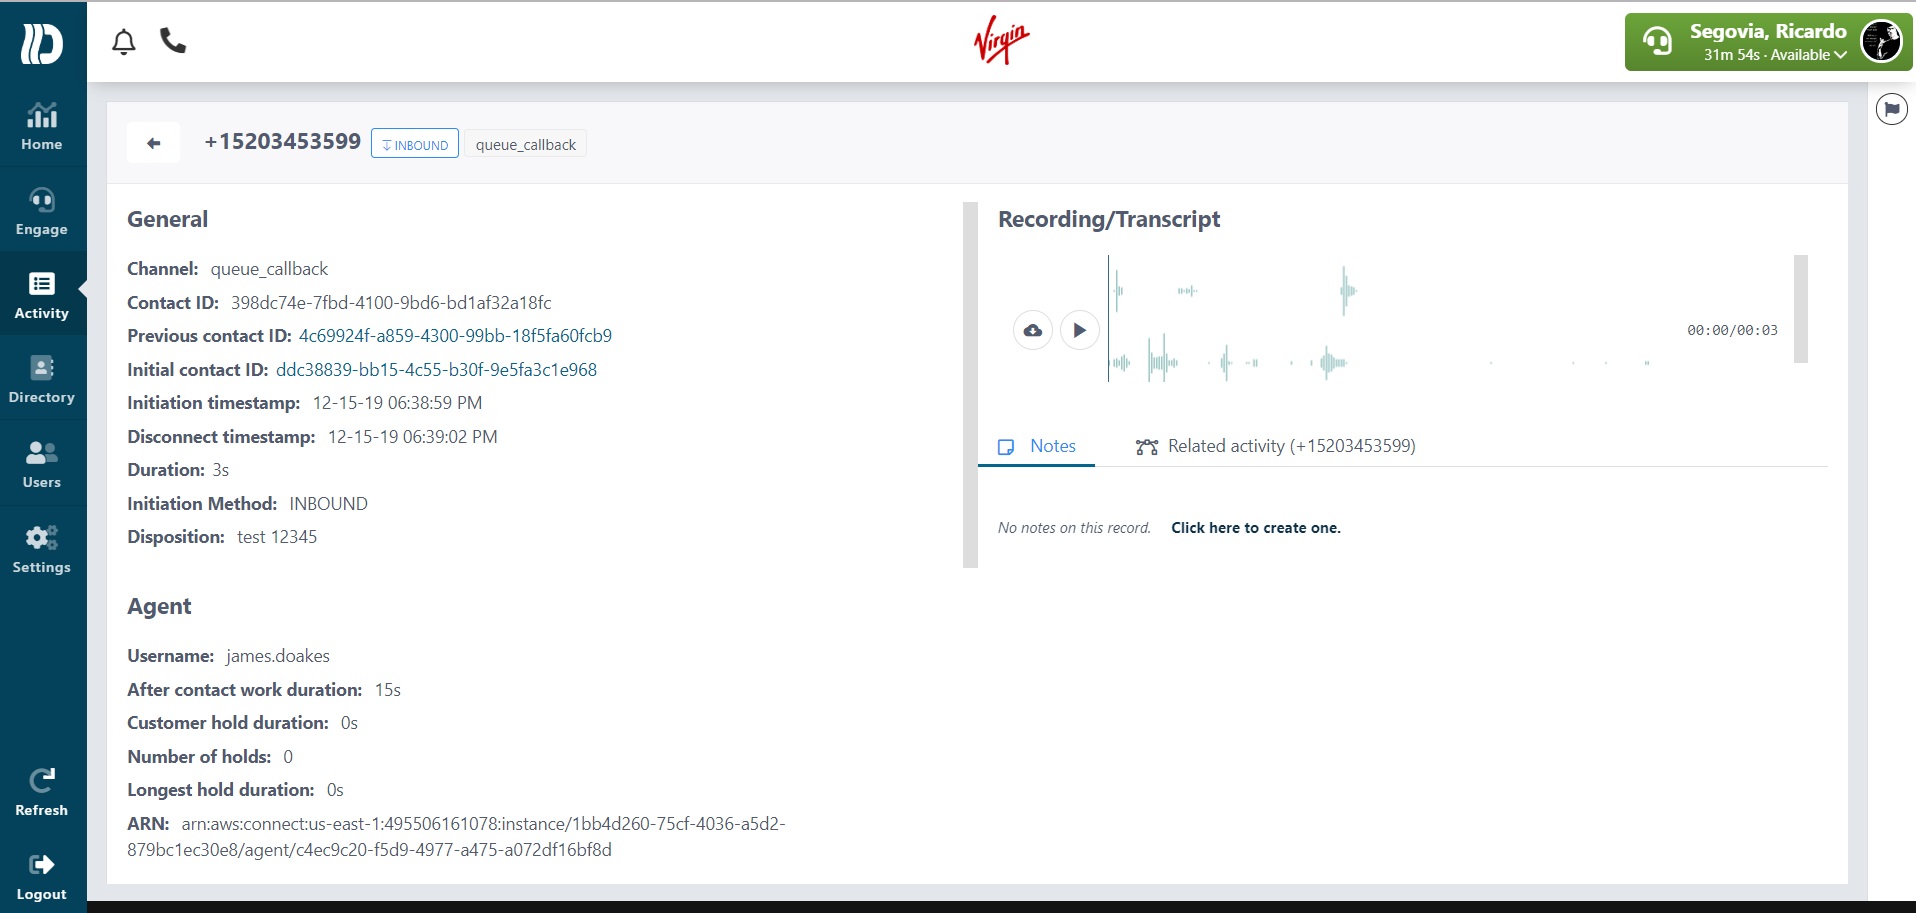Log out using the sidebar
This screenshot has height=913, width=1916.
[42, 877]
